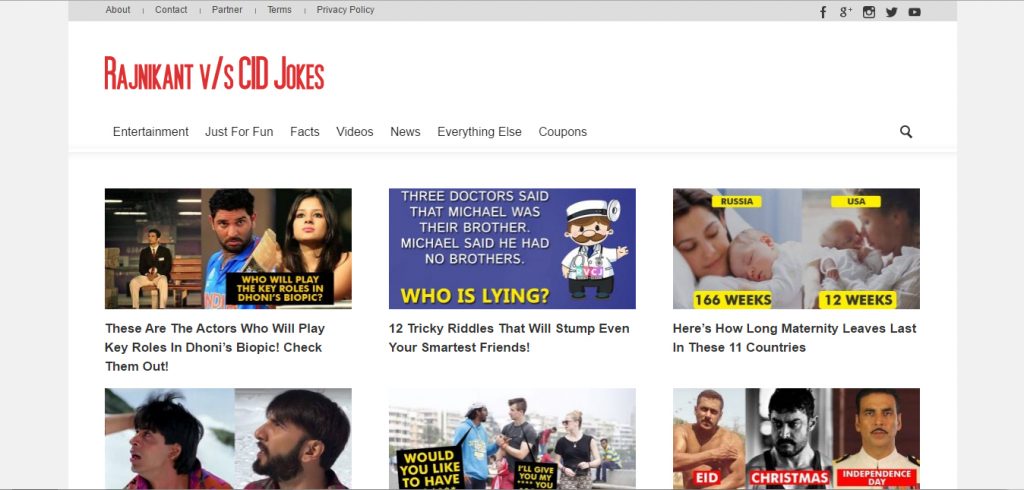Go to the About page
1024x490 pixels.
pos(118,10)
